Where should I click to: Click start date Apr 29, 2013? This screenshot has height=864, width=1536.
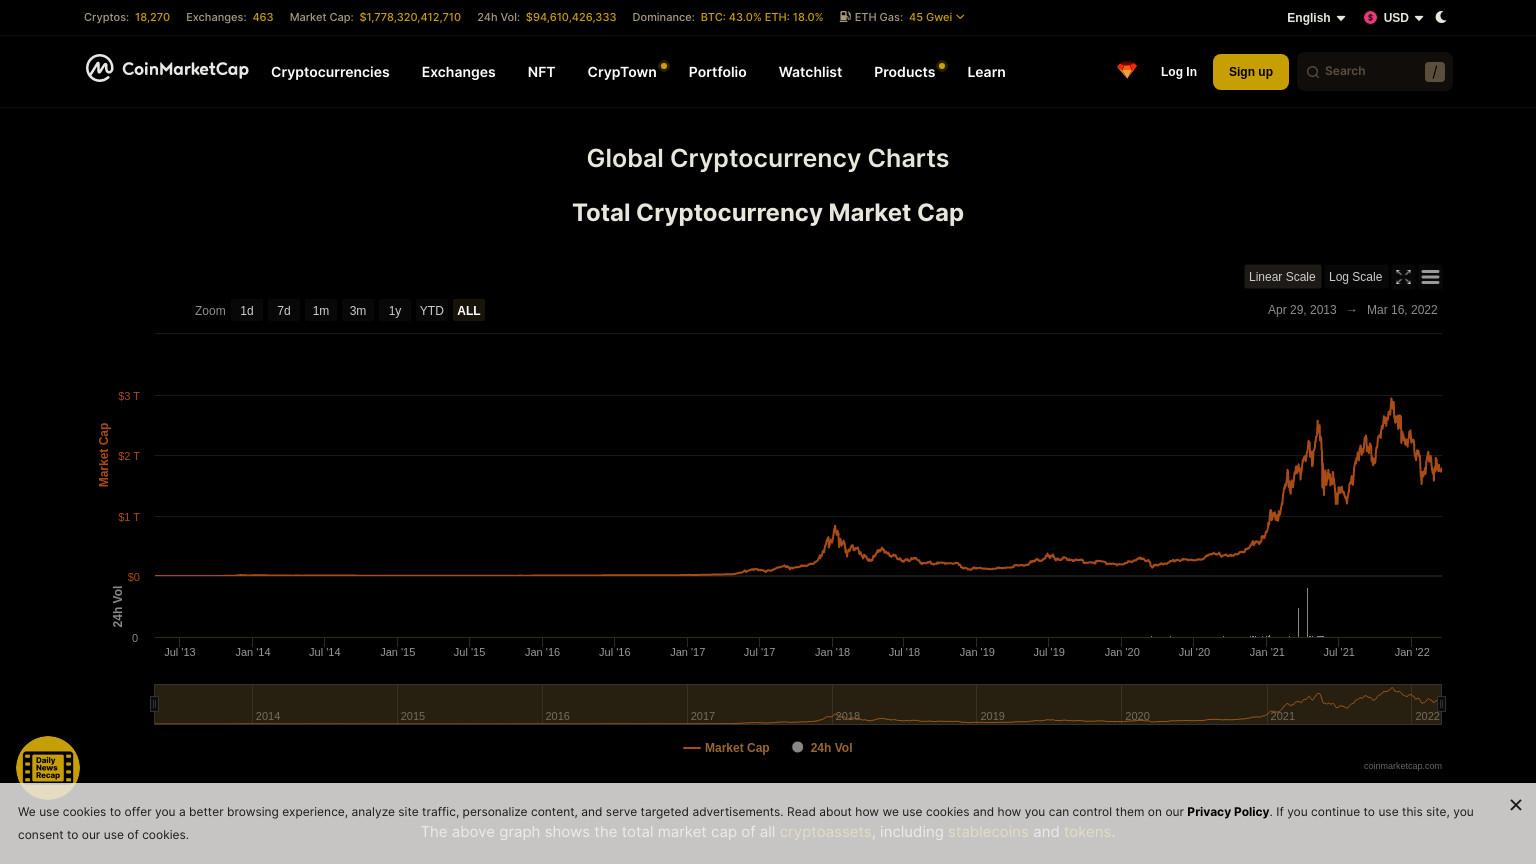1302,310
